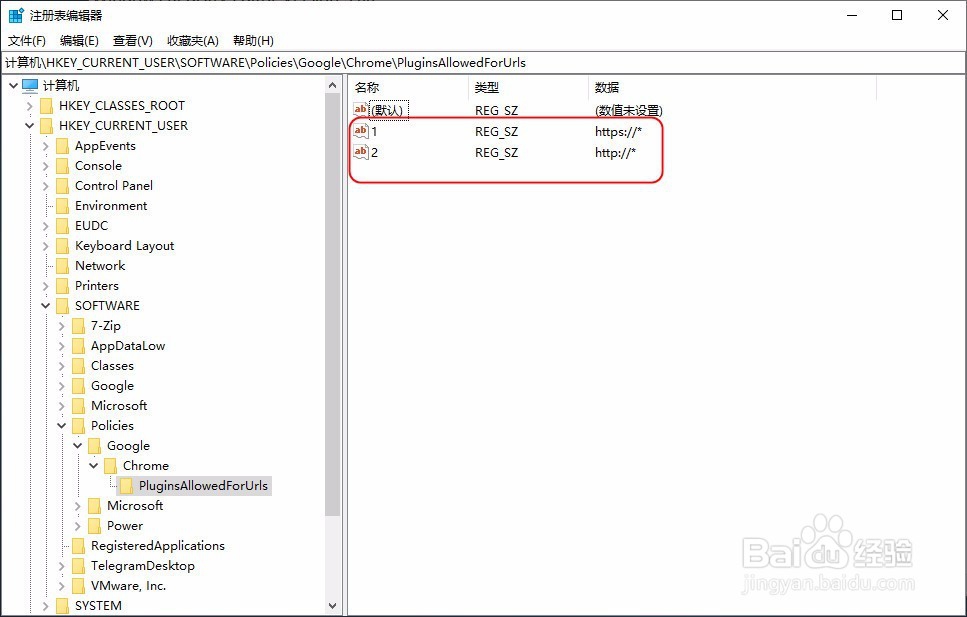The height and width of the screenshot is (617, 967).
Task: Sort by the 数据 column header
Action: pyautogui.click(x=732, y=88)
